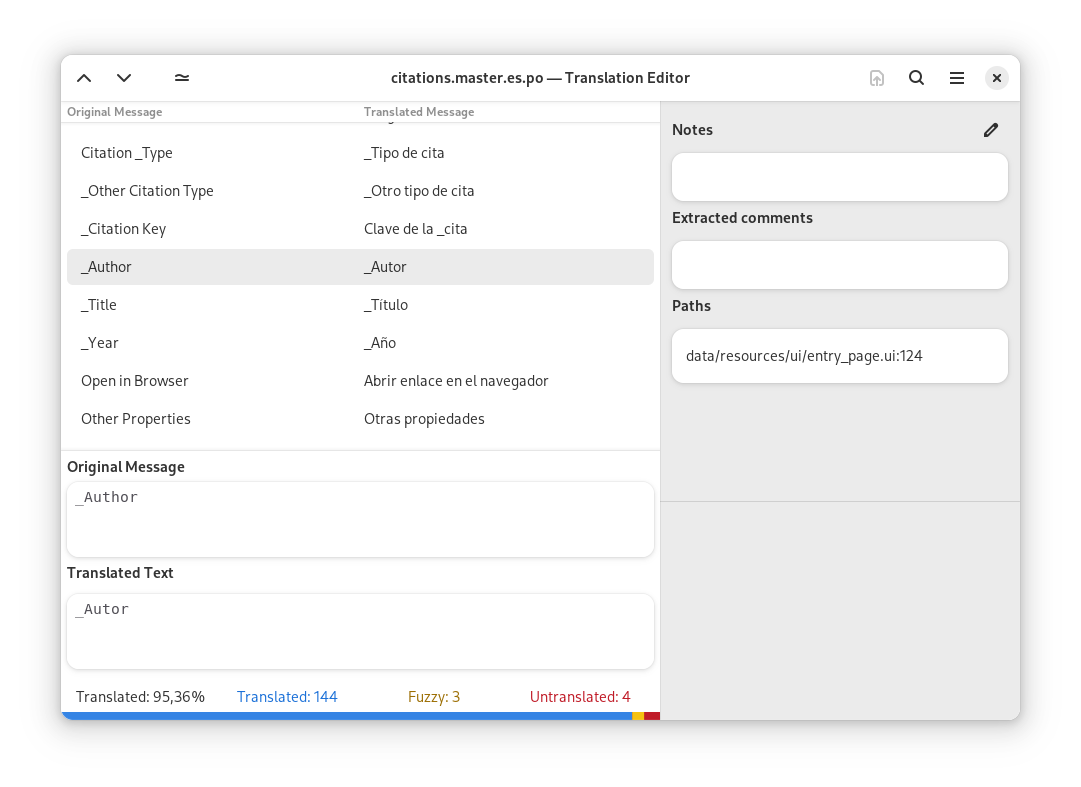This screenshot has height=787, width=1081.
Task: Select the Open in Browser row
Action: point(360,381)
